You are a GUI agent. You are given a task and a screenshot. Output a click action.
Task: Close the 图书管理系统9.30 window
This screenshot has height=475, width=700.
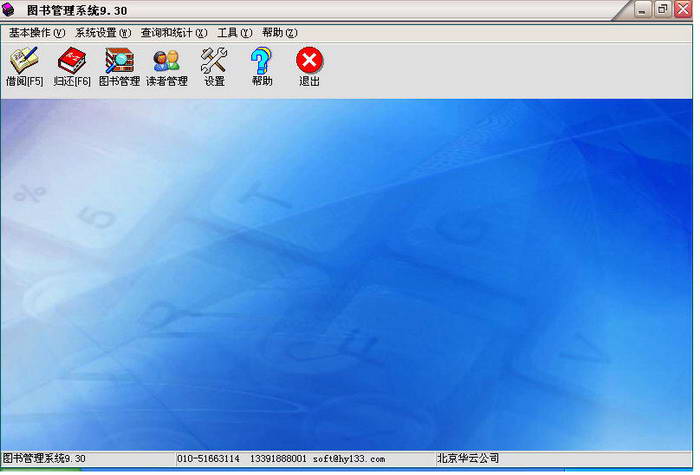tap(683, 9)
